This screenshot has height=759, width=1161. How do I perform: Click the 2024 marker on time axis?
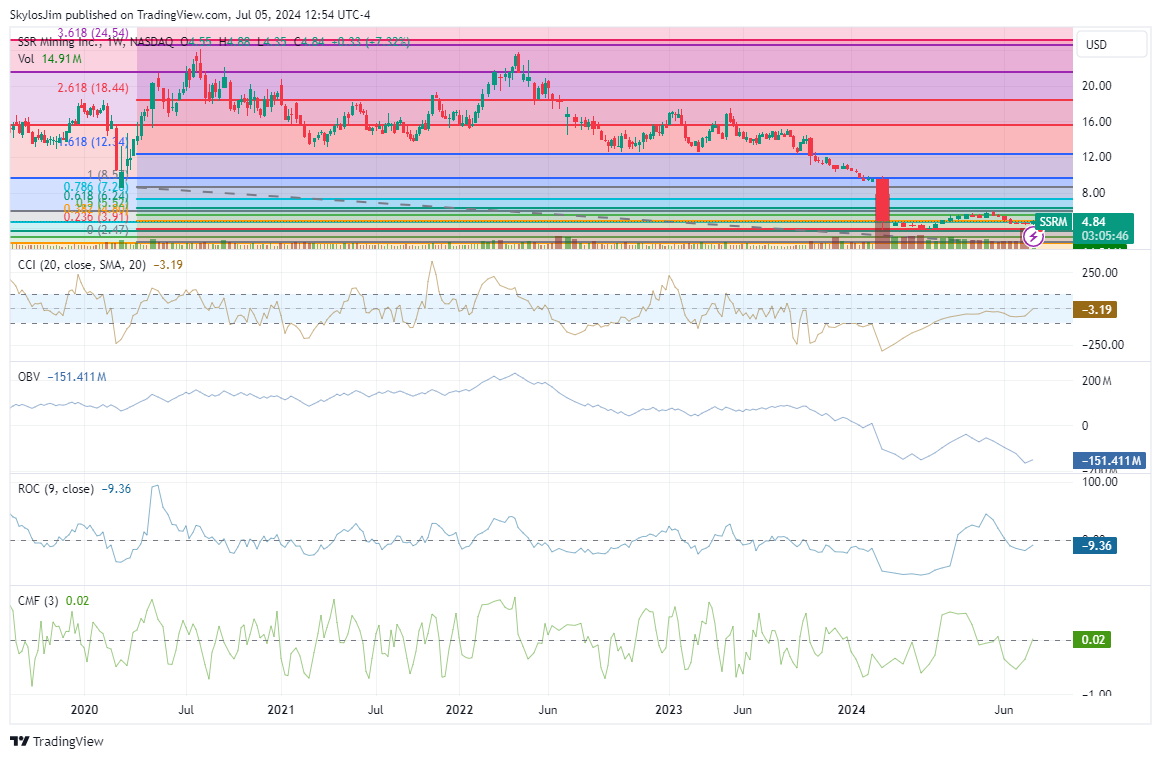852,710
